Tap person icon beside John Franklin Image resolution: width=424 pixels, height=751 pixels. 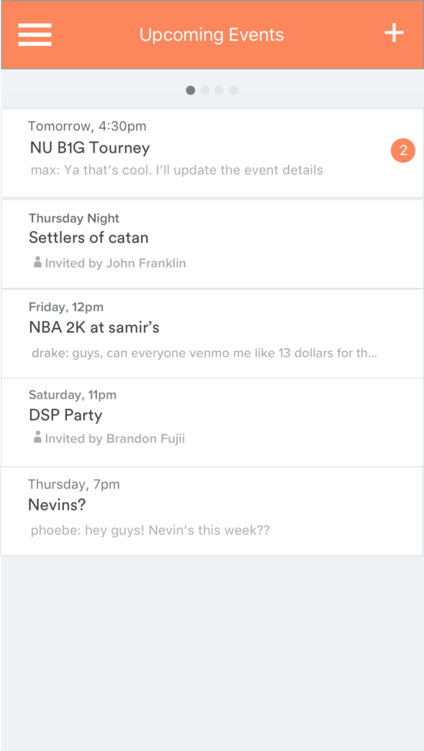[37, 262]
